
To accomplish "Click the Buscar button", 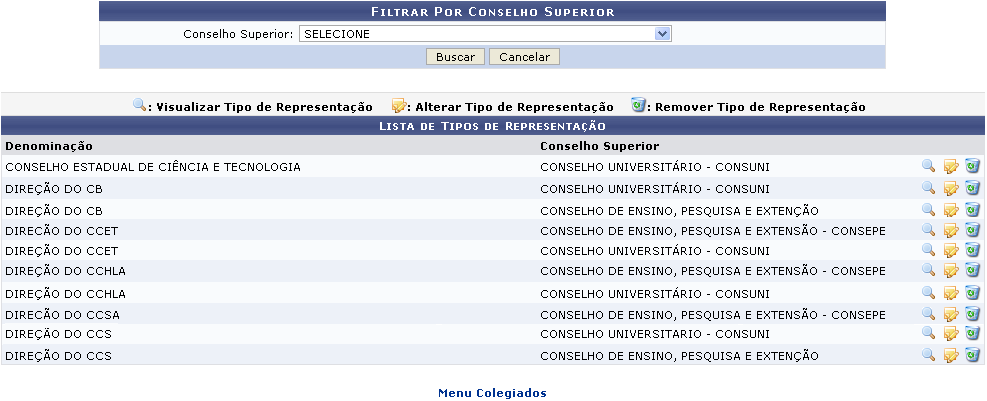I will point(455,57).
